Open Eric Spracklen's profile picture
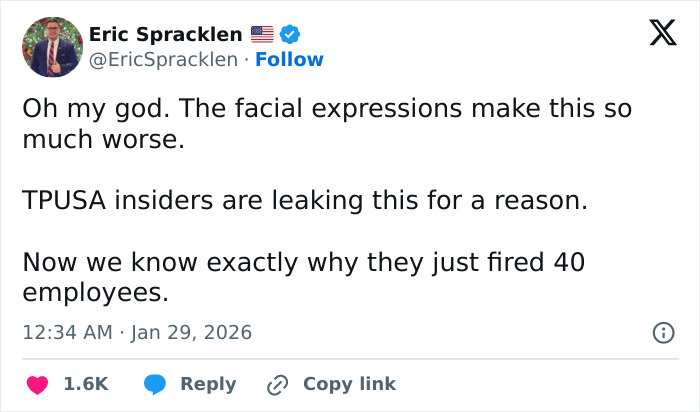The height and width of the screenshot is (412, 700). coord(51,47)
